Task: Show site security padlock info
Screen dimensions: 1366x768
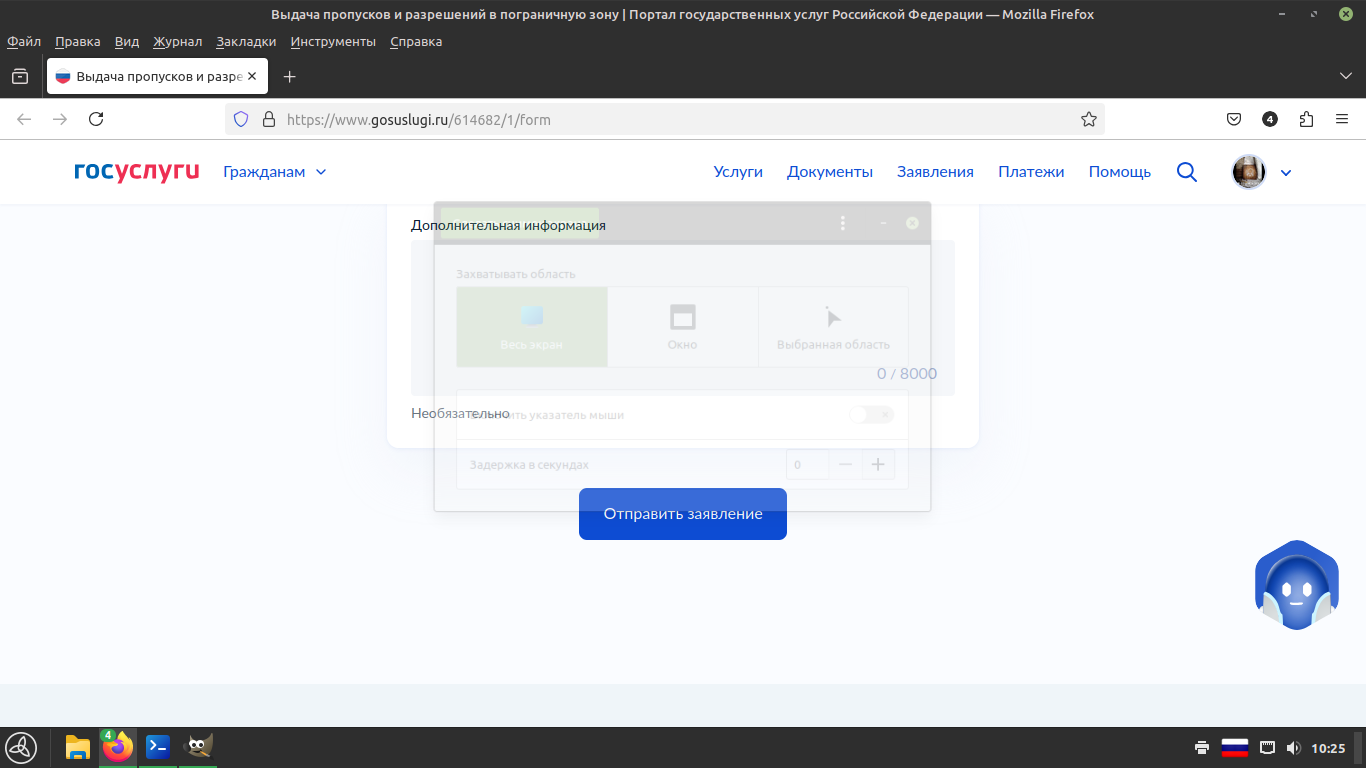Action: (x=268, y=119)
